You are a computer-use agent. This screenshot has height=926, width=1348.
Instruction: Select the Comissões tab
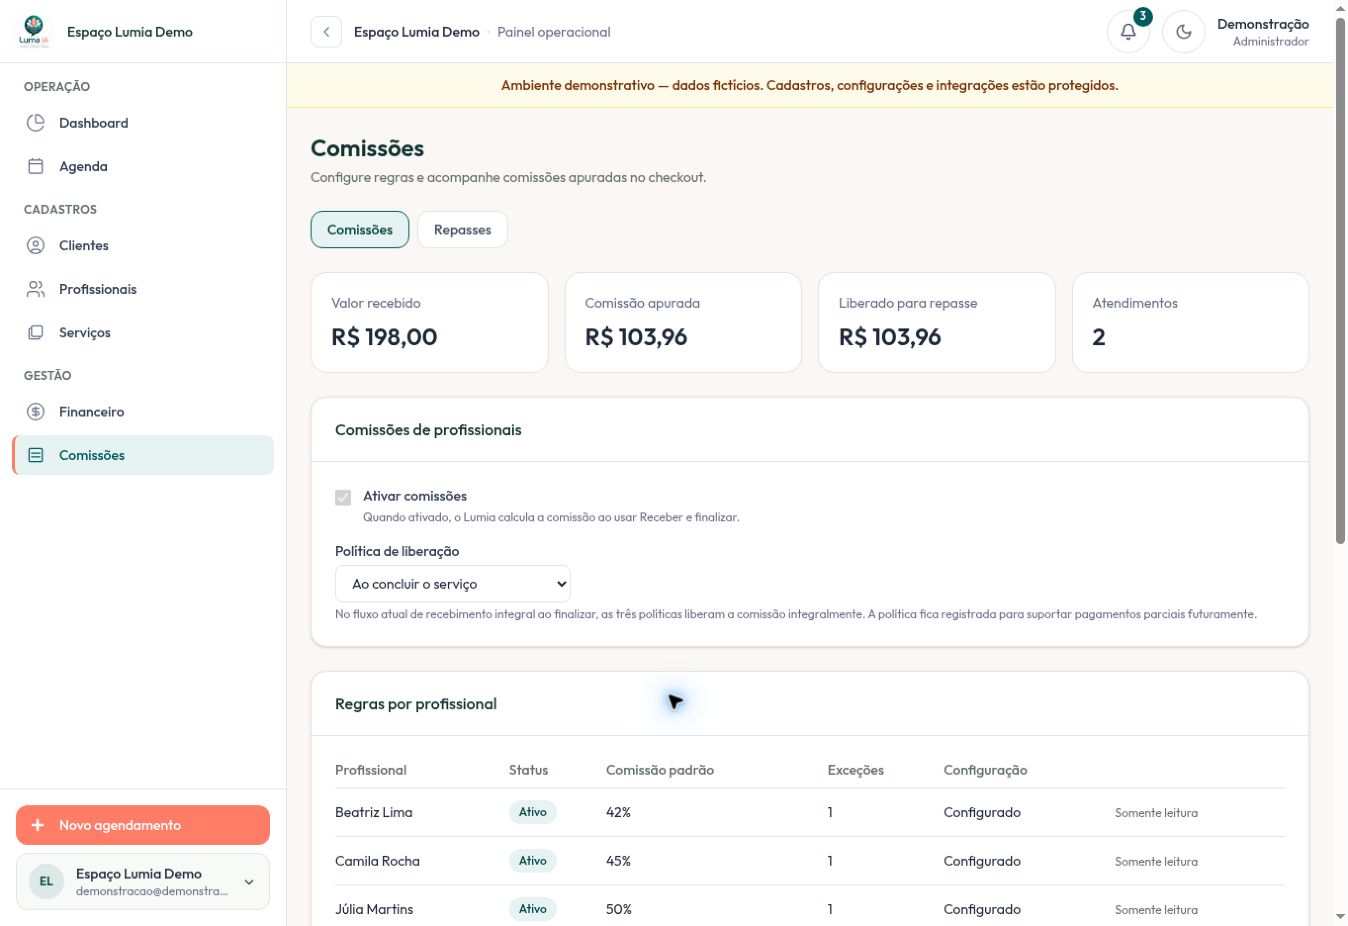(360, 229)
